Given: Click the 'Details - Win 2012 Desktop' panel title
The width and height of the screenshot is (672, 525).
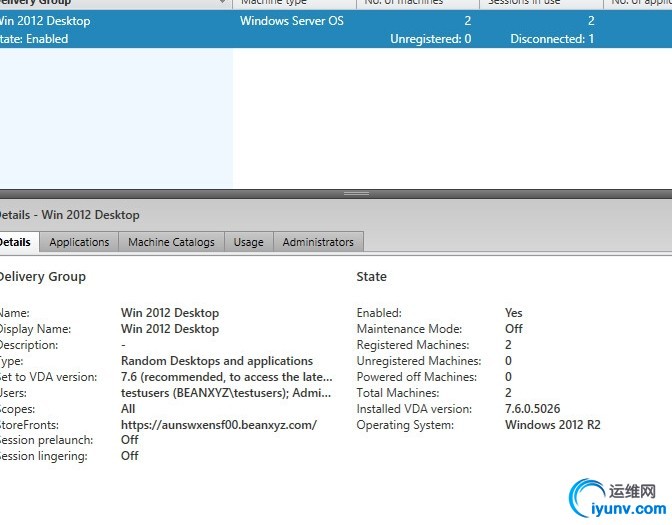Looking at the screenshot, I should (69, 215).
